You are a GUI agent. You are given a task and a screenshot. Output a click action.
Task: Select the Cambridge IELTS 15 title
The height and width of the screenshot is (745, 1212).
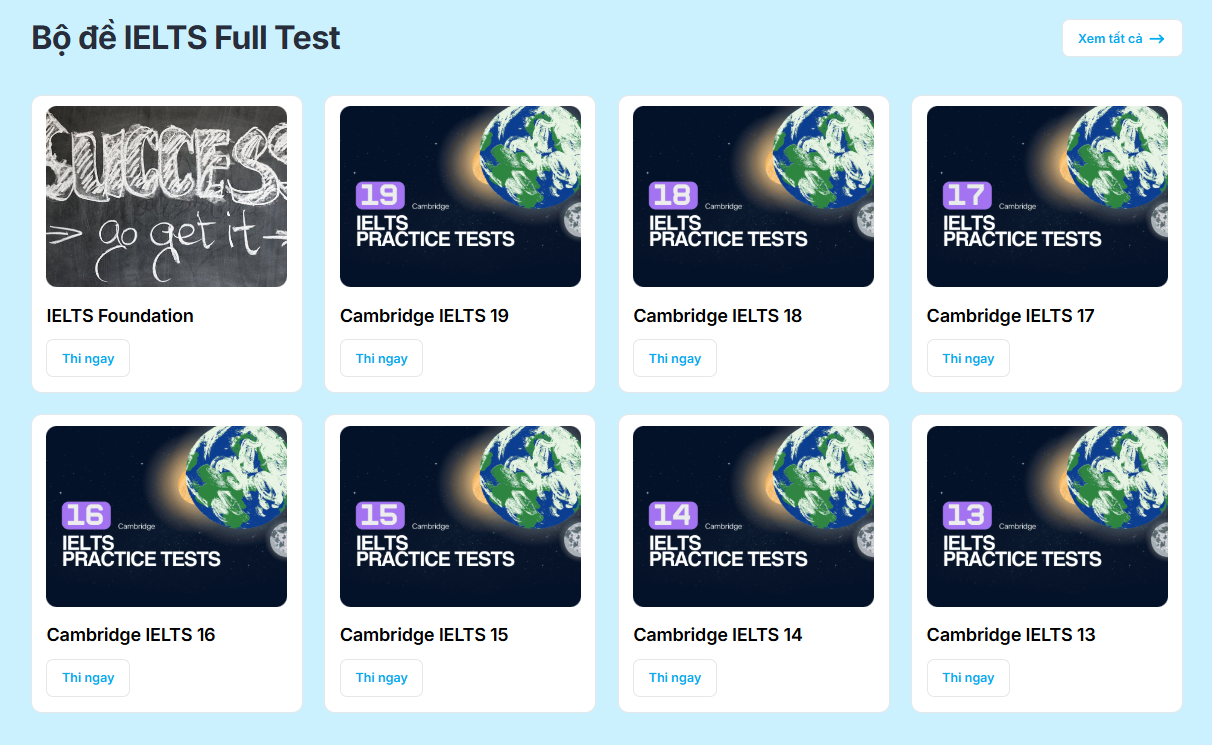pos(424,635)
